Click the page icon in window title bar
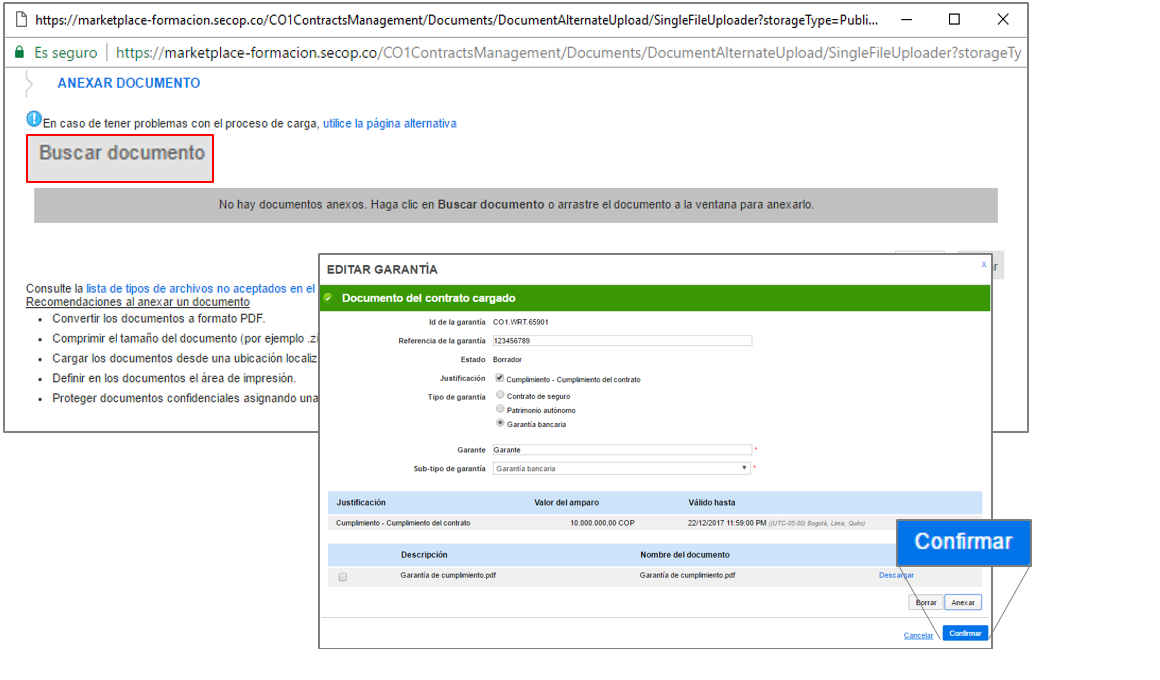 [x=19, y=19]
